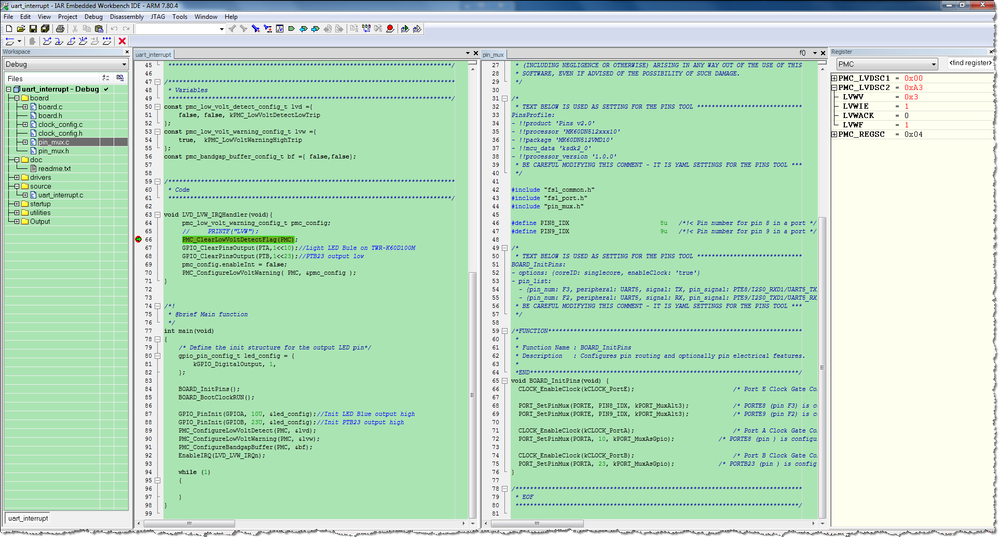Click the Step Out debug icon
Viewport: 999px width, 537px height.
(71, 41)
